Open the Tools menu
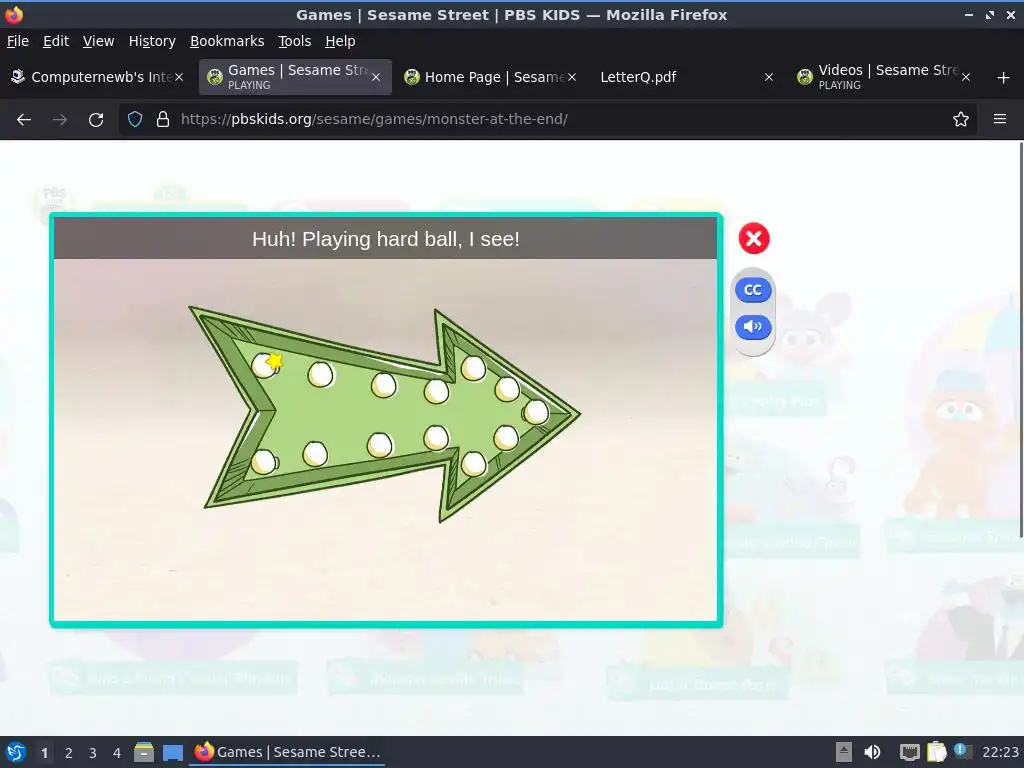 pyautogui.click(x=295, y=41)
